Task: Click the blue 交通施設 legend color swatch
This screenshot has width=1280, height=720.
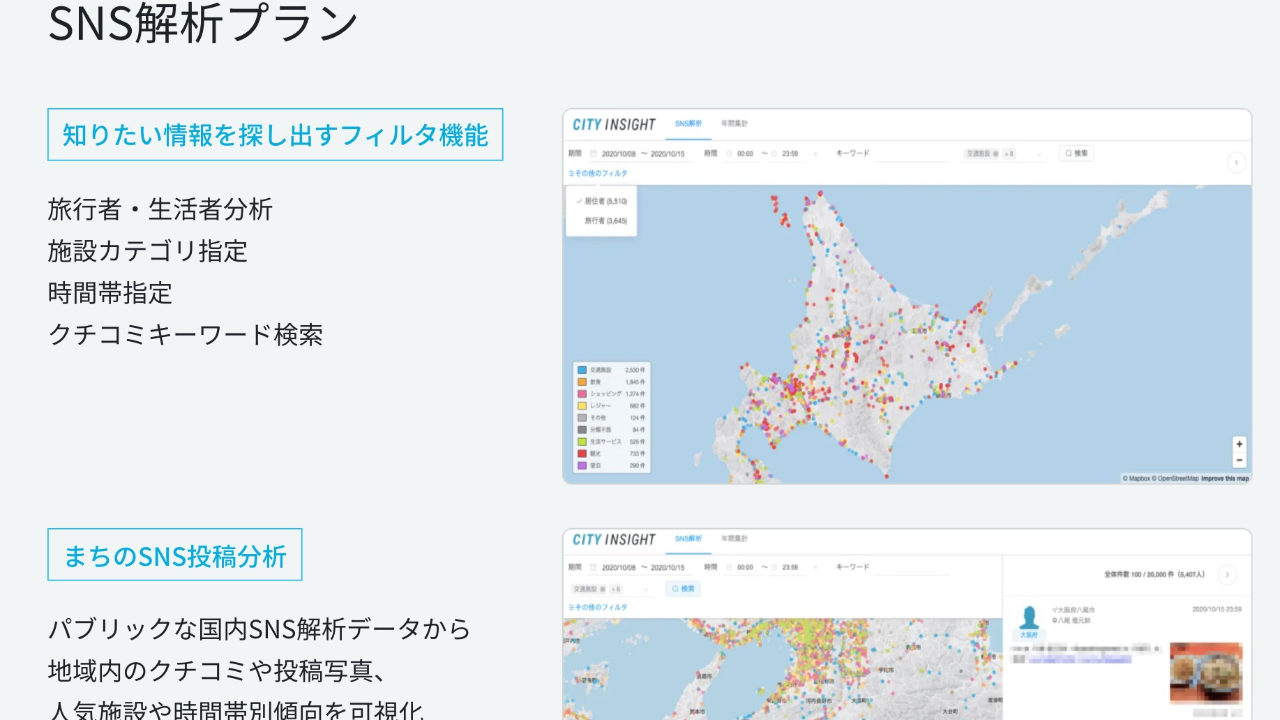Action: click(581, 369)
